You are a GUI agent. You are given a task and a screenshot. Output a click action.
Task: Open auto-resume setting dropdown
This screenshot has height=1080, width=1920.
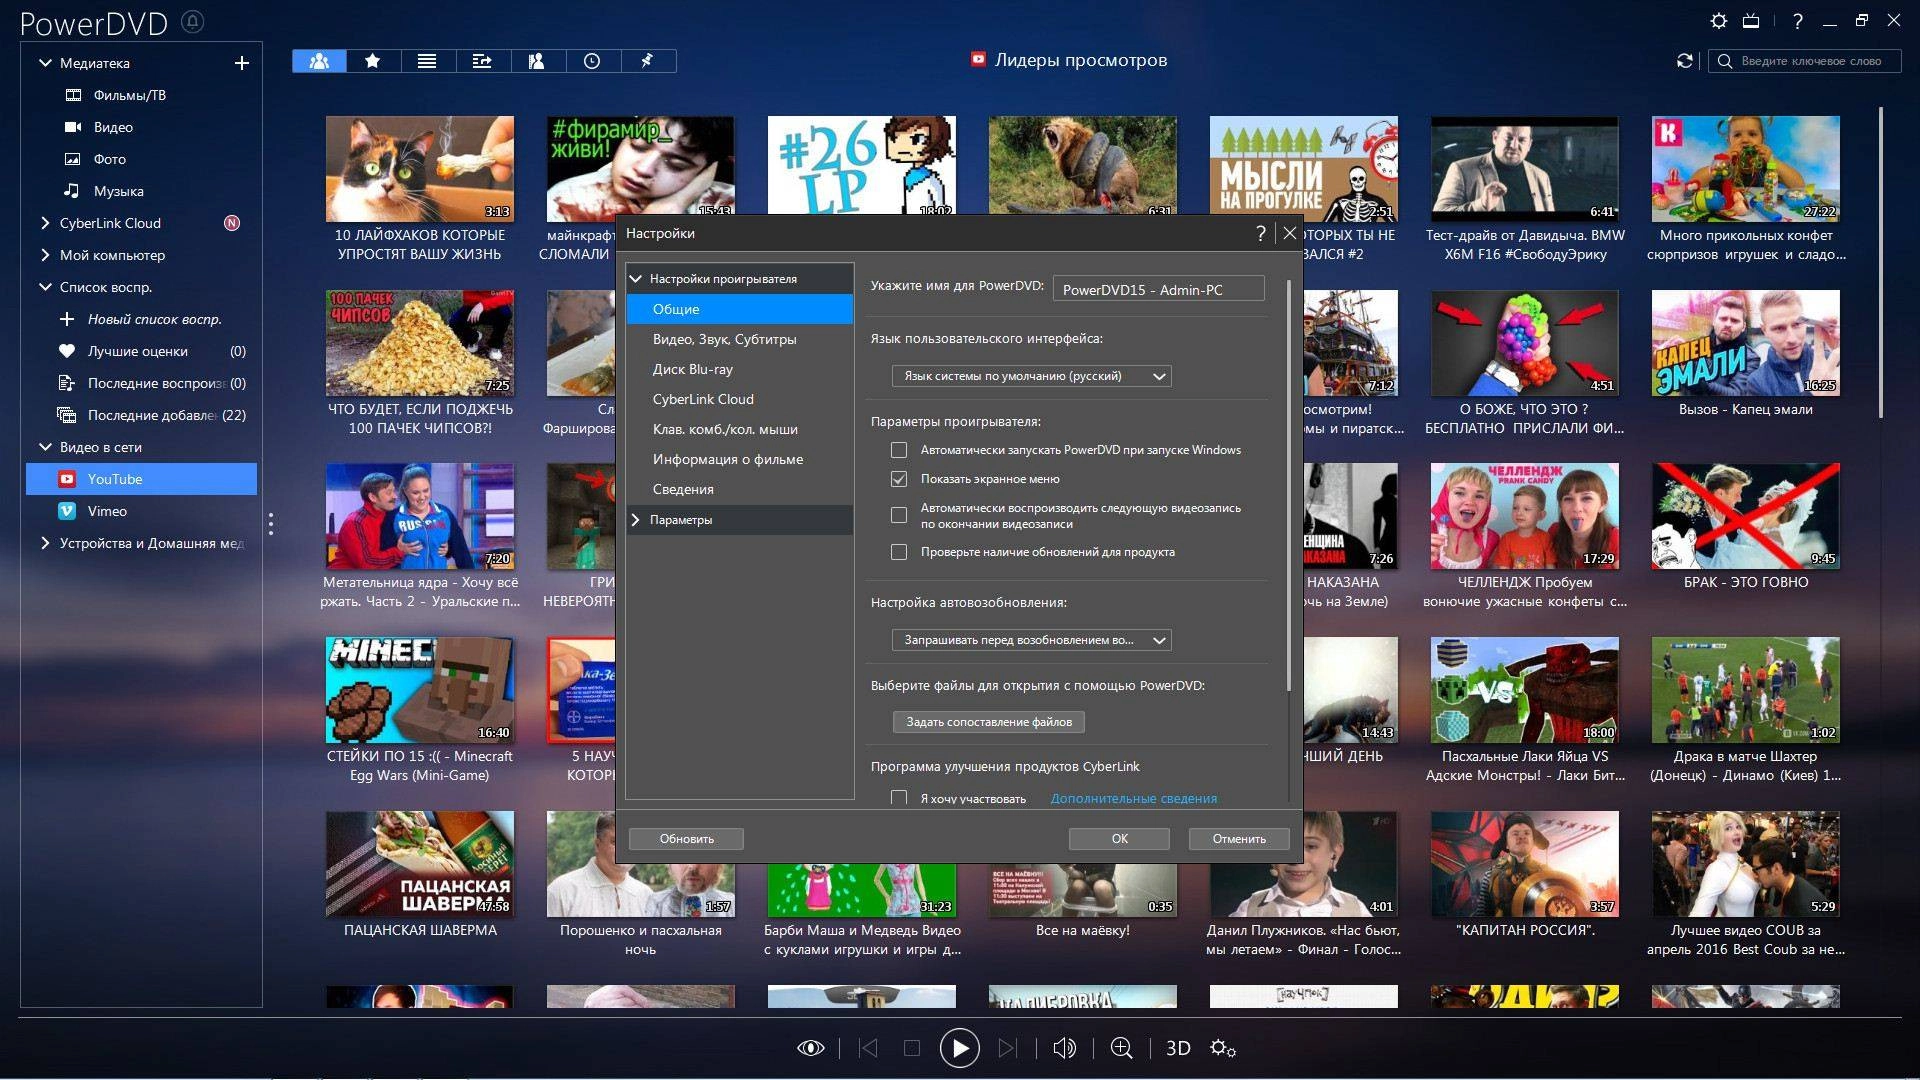[x=1031, y=640]
